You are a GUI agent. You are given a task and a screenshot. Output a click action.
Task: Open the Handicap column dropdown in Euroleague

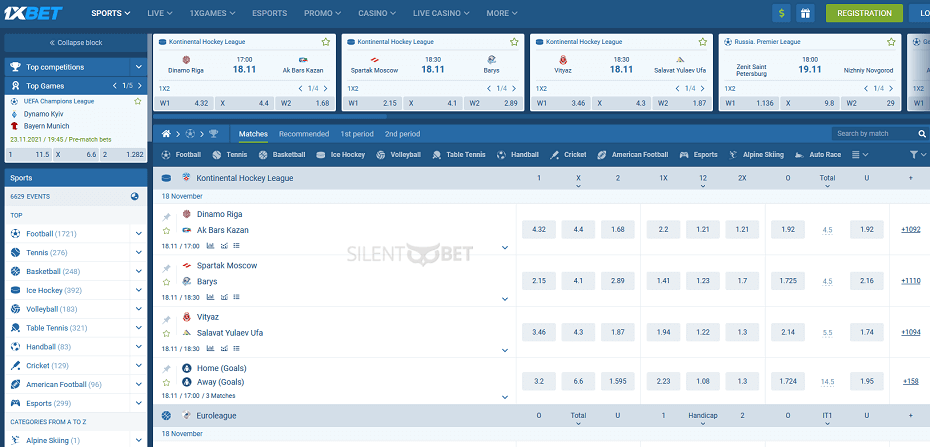click(703, 423)
